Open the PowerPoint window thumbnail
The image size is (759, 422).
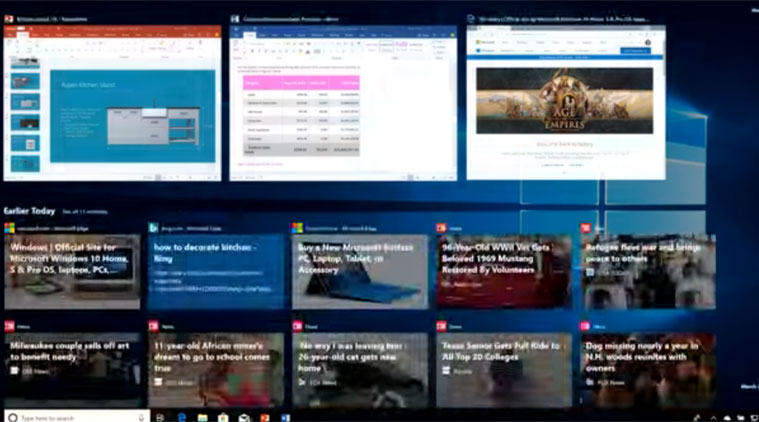click(x=112, y=104)
